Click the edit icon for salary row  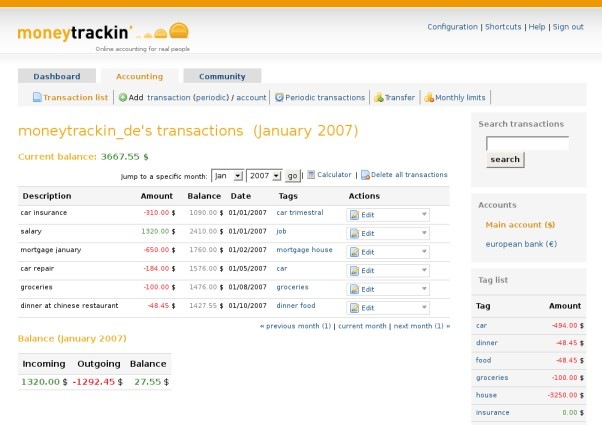tap(354, 233)
